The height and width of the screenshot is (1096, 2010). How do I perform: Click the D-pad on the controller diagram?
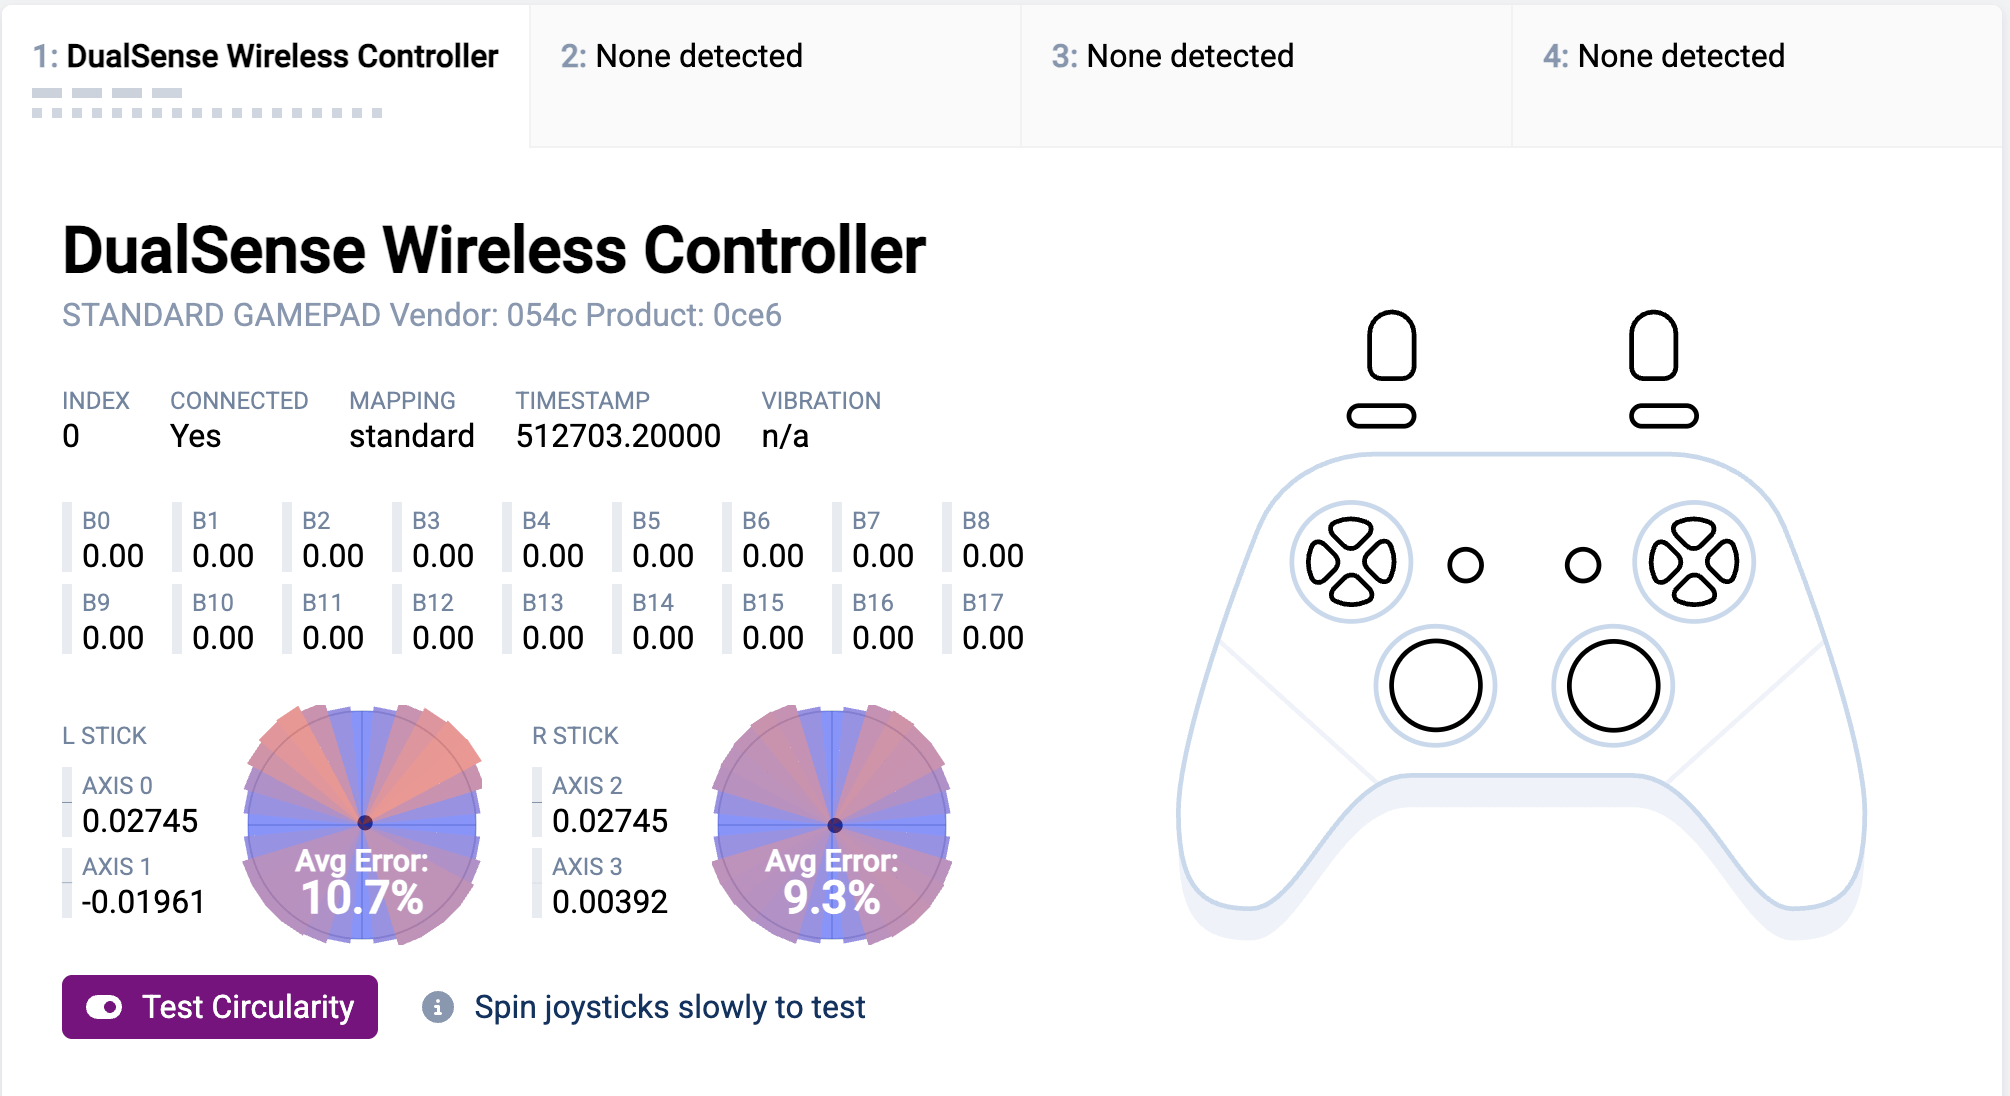point(1351,562)
